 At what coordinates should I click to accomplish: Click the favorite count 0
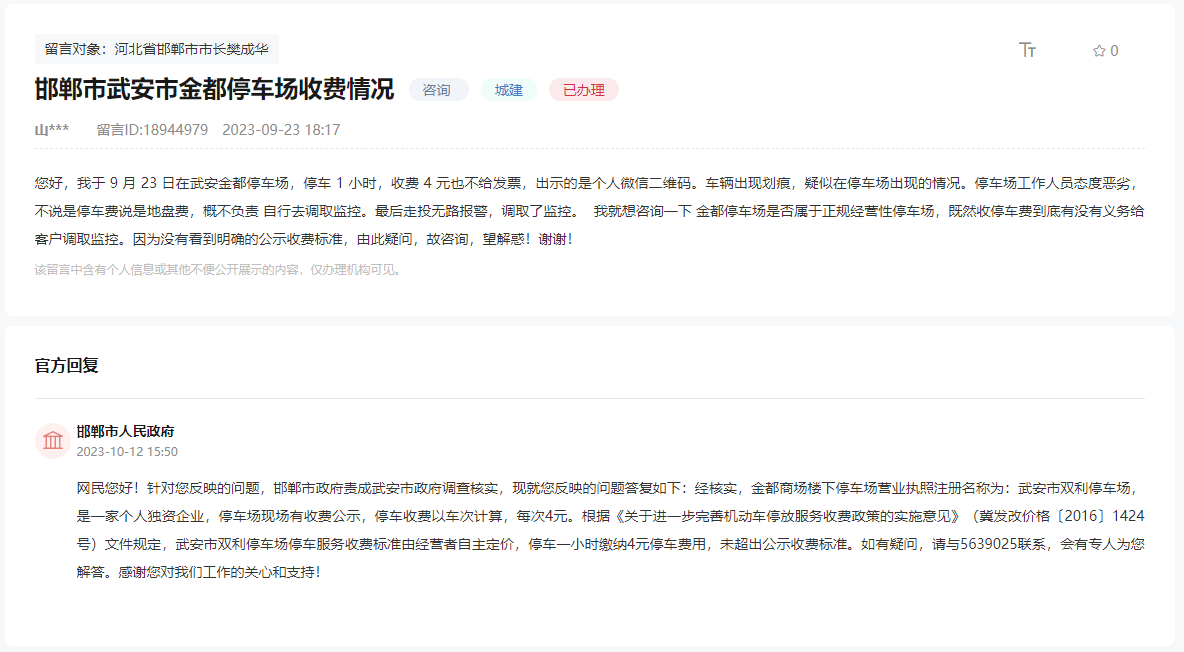[x=1115, y=51]
